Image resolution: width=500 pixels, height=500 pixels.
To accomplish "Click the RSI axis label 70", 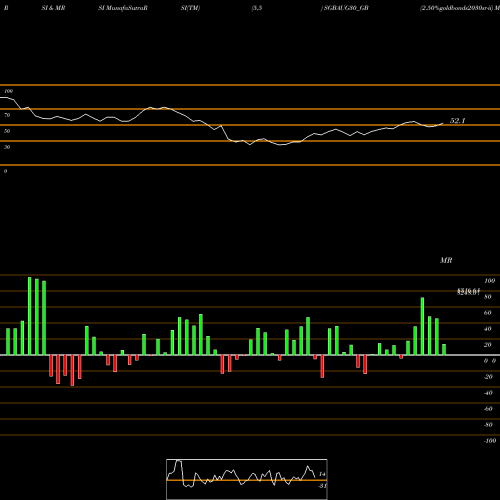I will point(7,115).
